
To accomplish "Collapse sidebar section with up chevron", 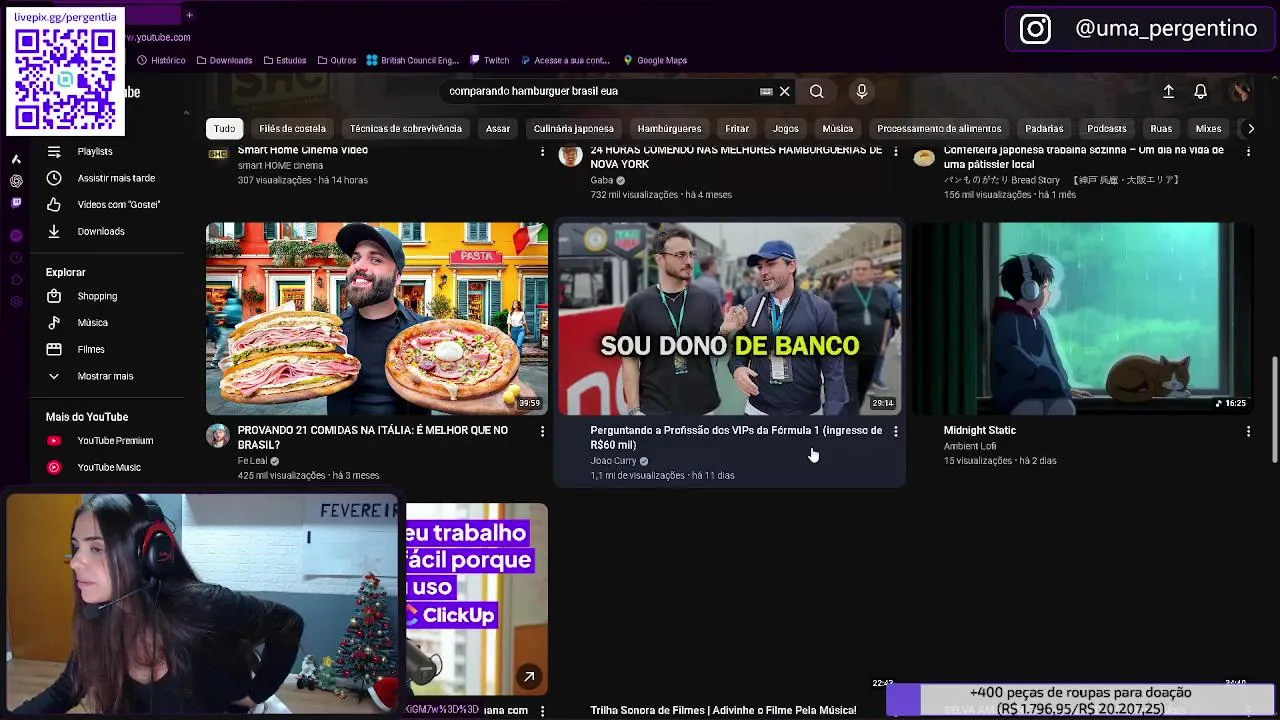I will pos(186,113).
